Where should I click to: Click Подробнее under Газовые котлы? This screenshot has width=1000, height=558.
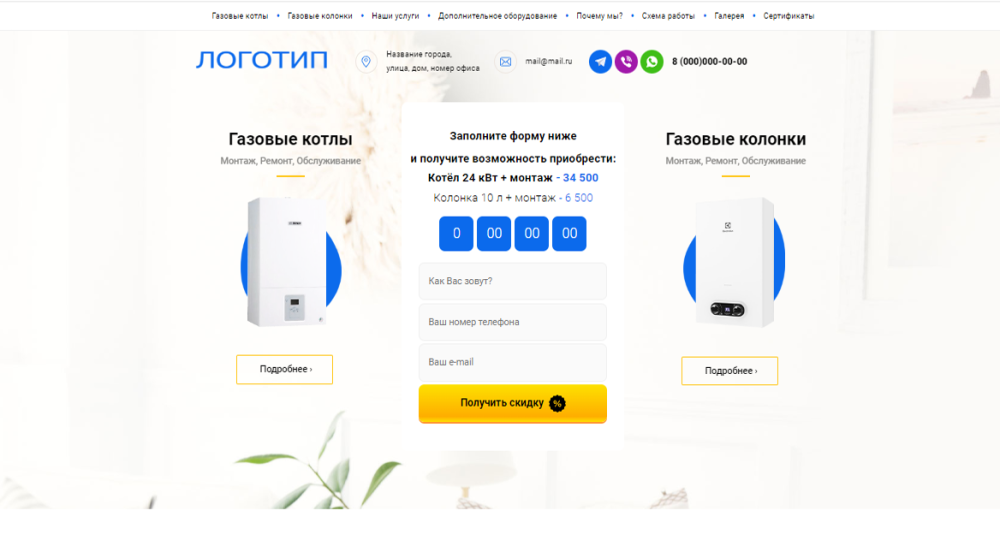pyautogui.click(x=284, y=369)
